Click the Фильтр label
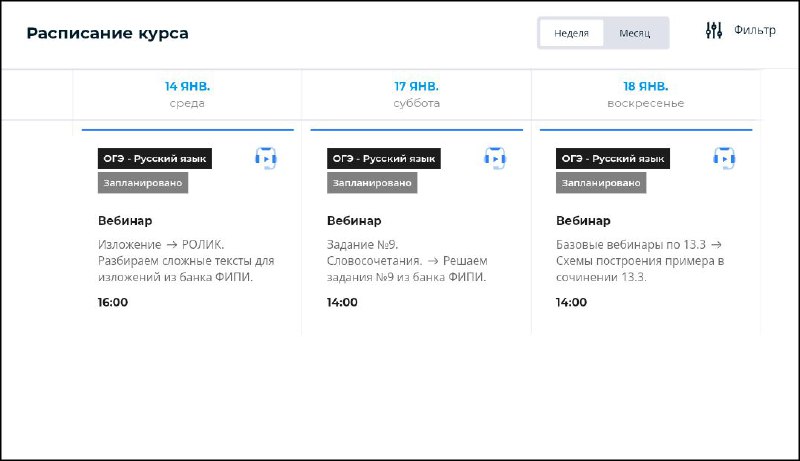This screenshot has height=461, width=800. pyautogui.click(x=754, y=30)
